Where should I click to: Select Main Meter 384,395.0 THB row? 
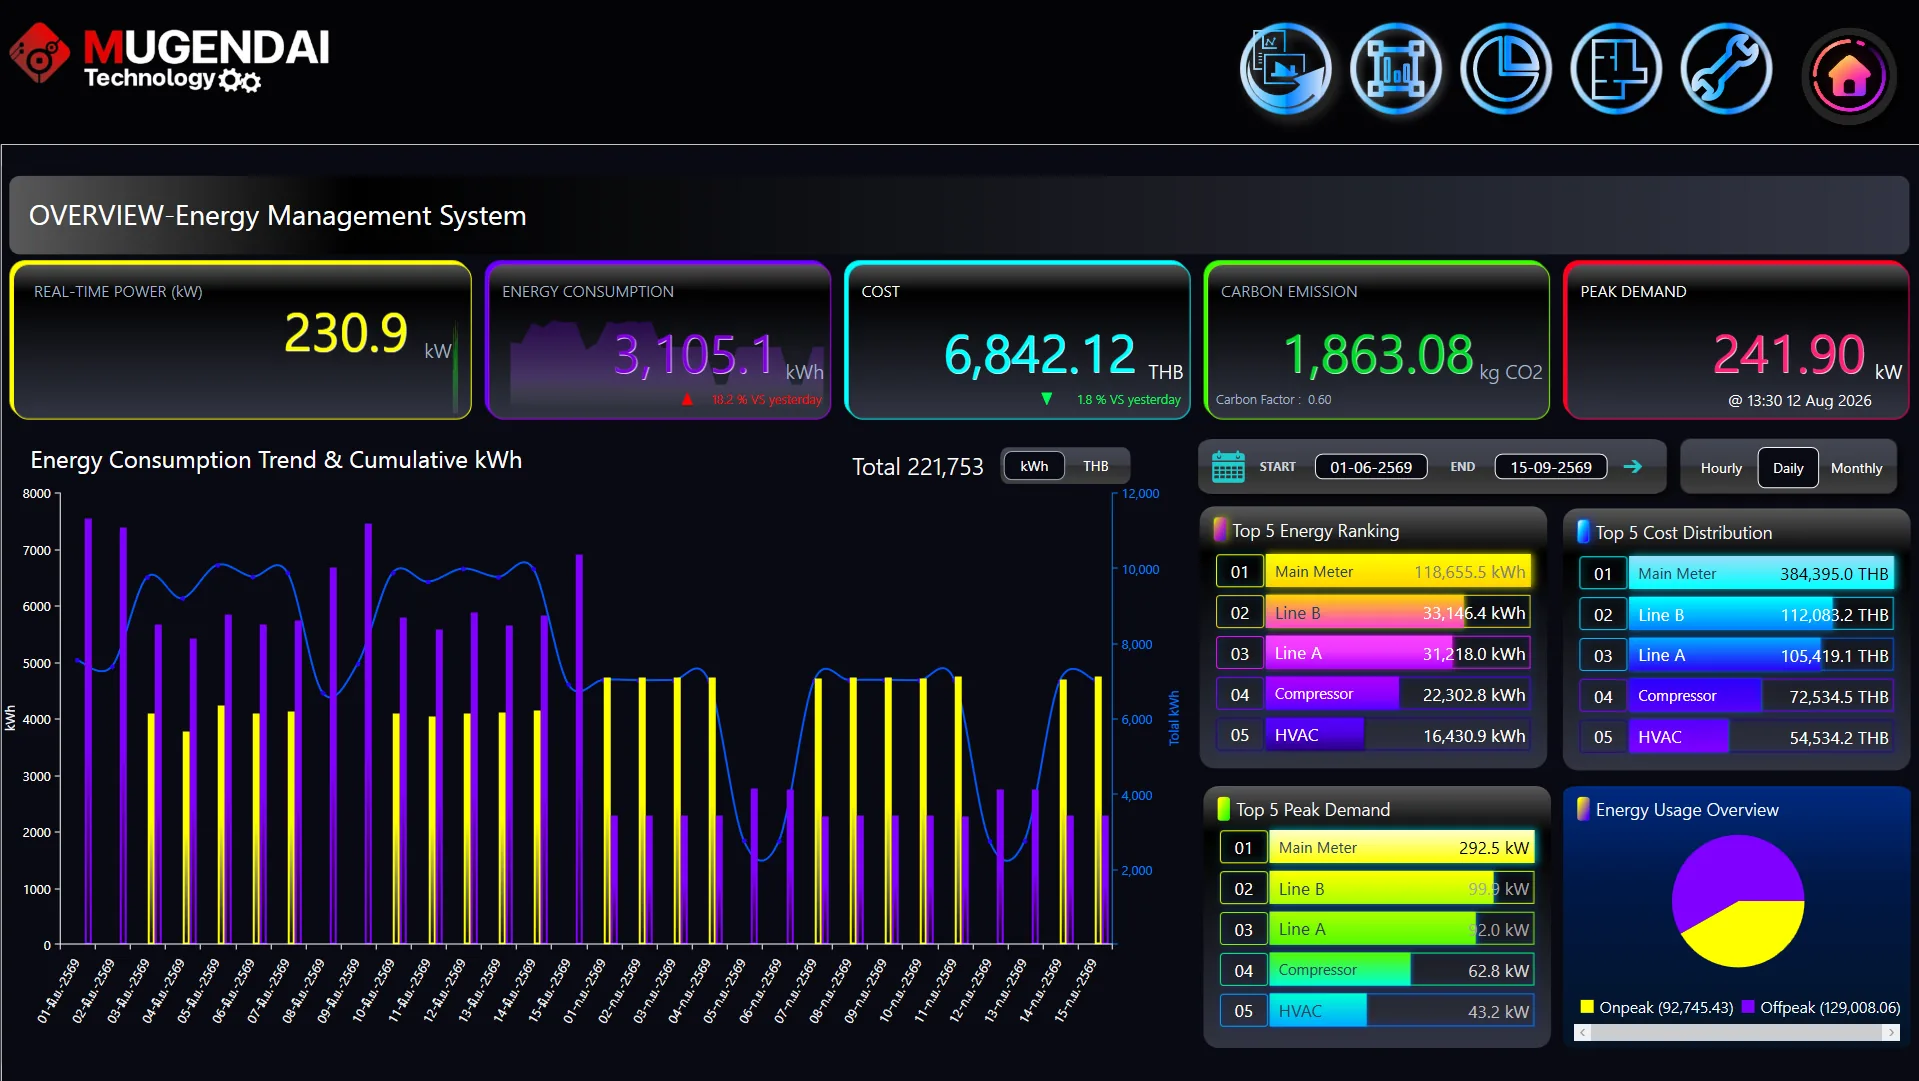point(1736,574)
